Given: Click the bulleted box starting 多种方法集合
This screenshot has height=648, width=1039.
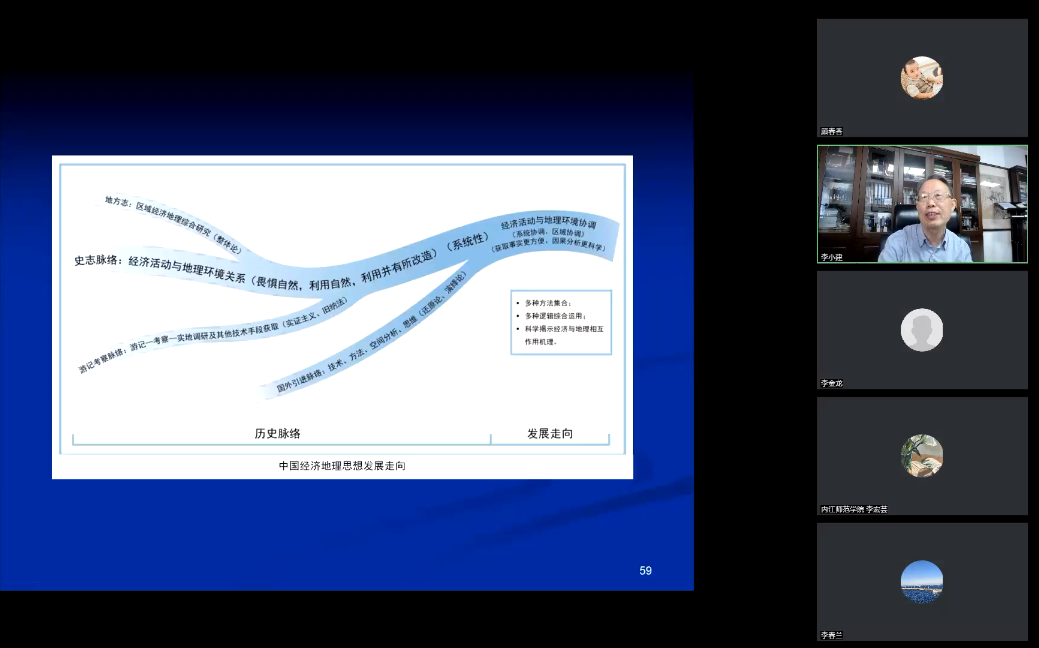Looking at the screenshot, I should click(559, 321).
